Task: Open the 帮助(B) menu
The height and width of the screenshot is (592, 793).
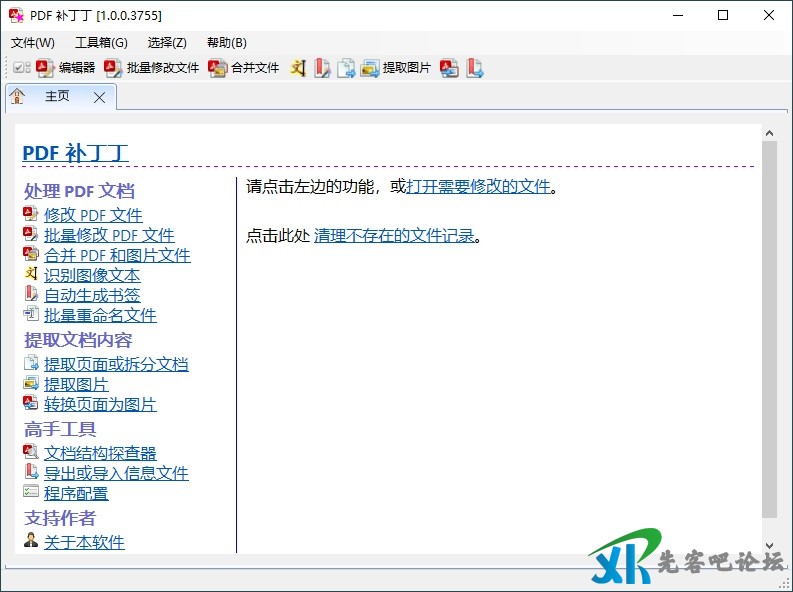Action: click(x=226, y=42)
